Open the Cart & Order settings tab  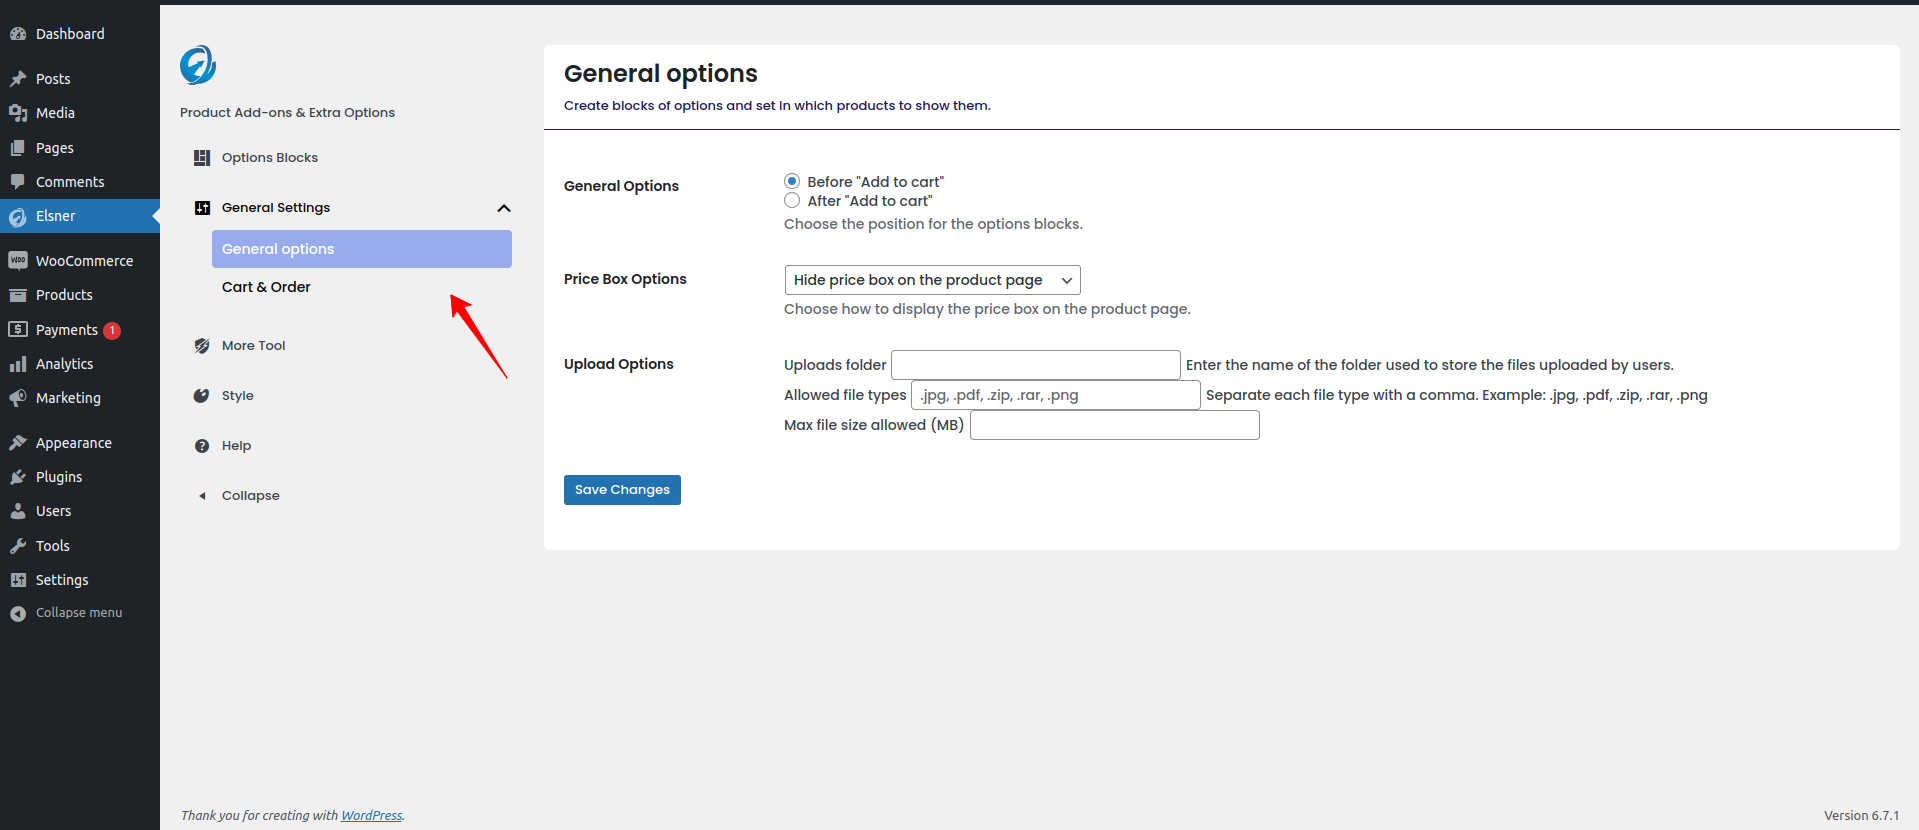point(266,287)
